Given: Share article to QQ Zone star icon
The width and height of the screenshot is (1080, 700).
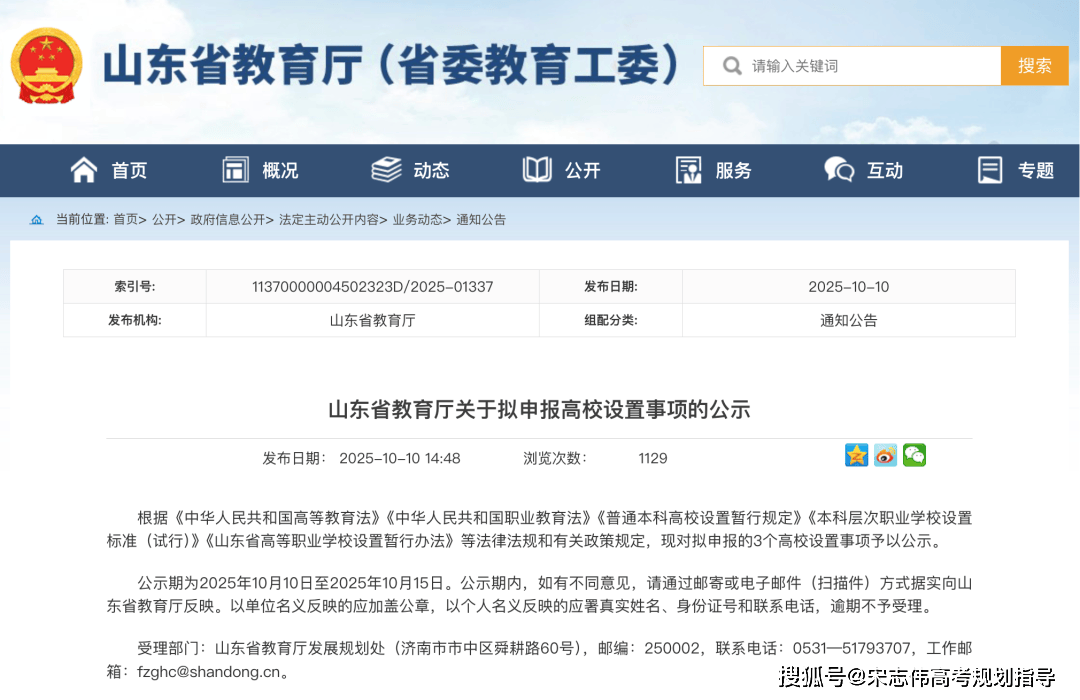Looking at the screenshot, I should coord(857,456).
